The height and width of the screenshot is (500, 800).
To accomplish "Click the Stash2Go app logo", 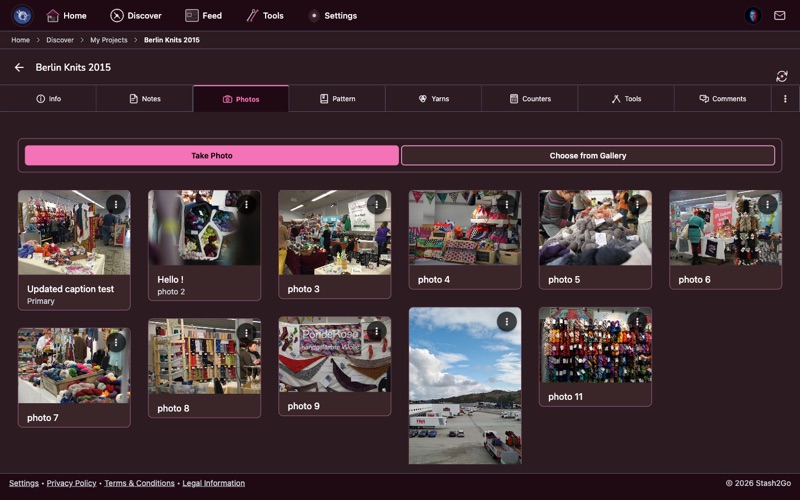I will click(x=22, y=16).
